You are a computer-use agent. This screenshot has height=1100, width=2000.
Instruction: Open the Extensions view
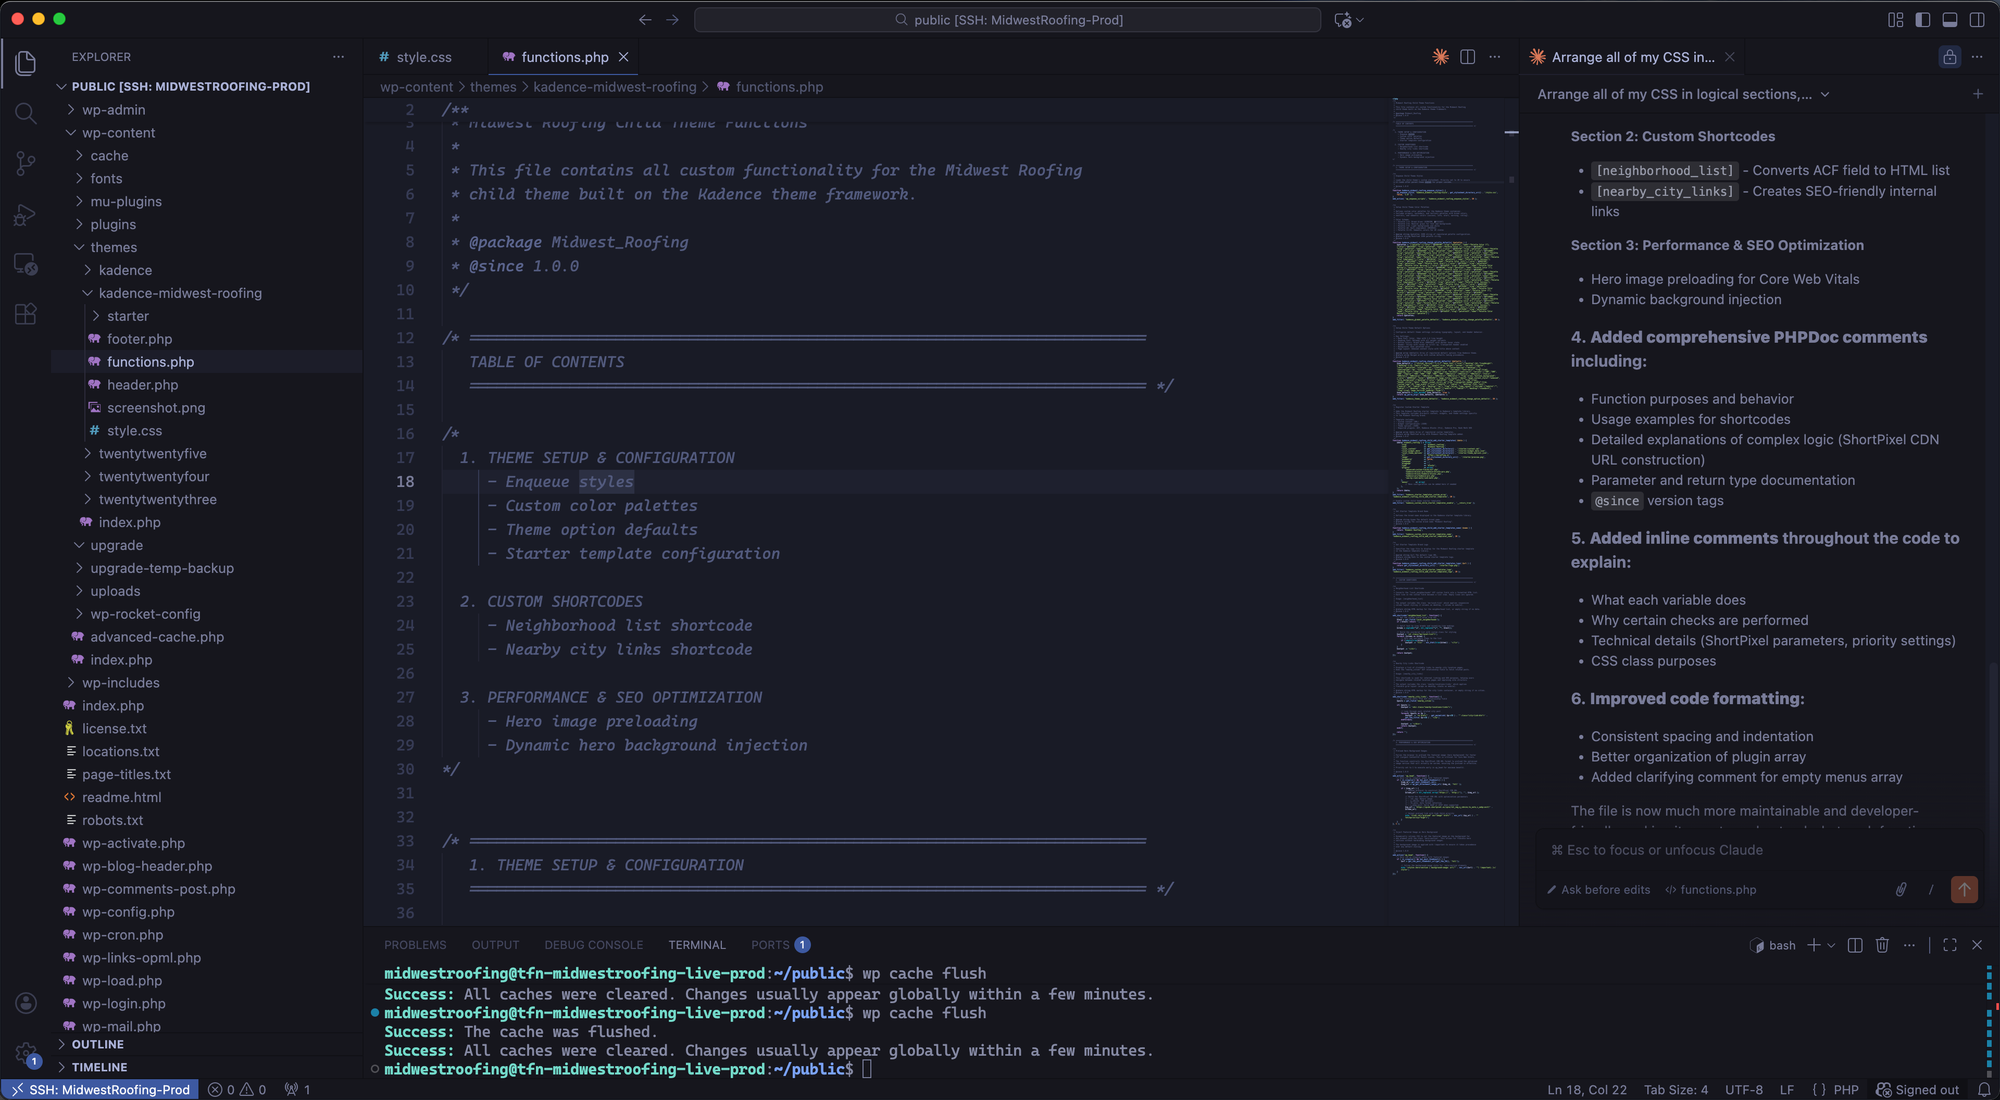coord(26,314)
